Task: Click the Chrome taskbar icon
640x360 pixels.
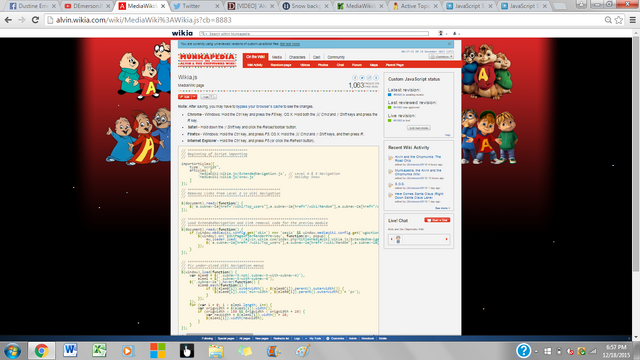Action: pyautogui.click(x=41, y=351)
